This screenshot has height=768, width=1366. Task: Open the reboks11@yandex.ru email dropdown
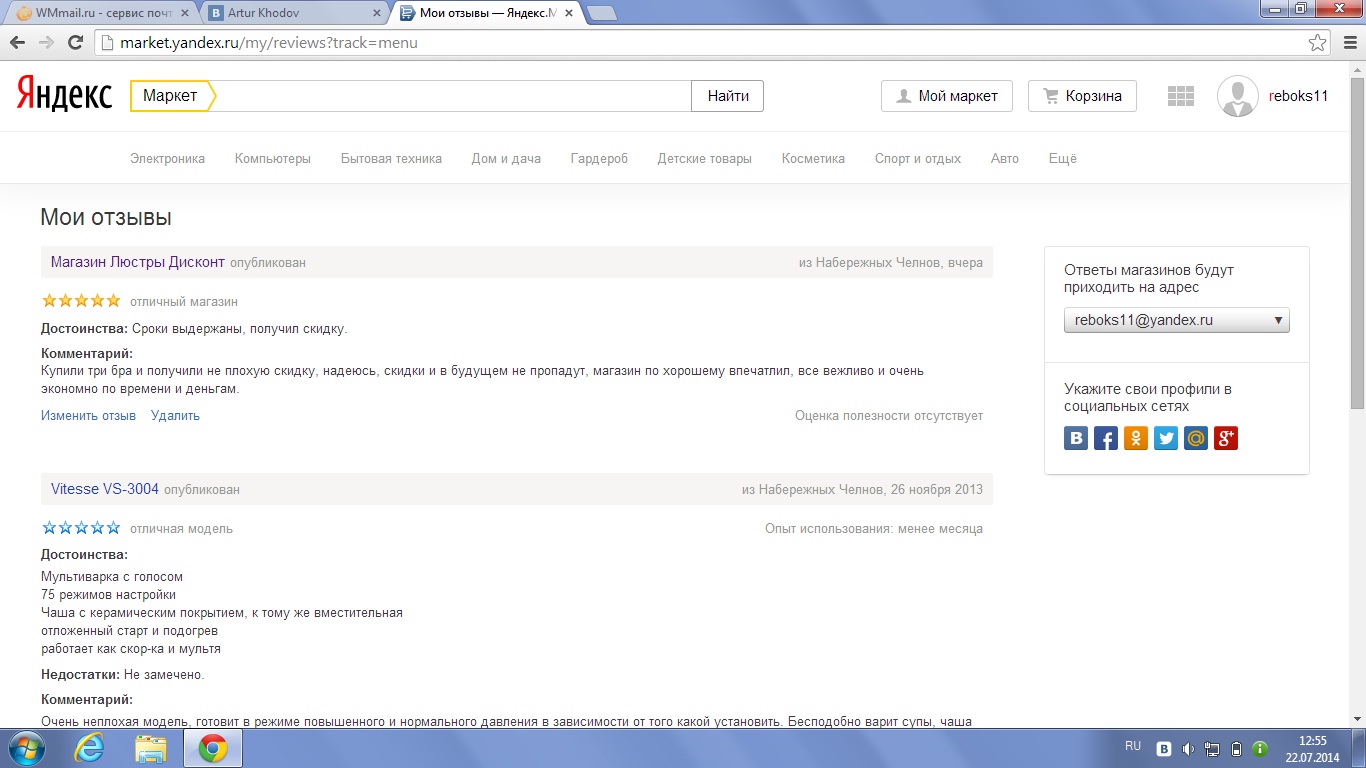1177,320
